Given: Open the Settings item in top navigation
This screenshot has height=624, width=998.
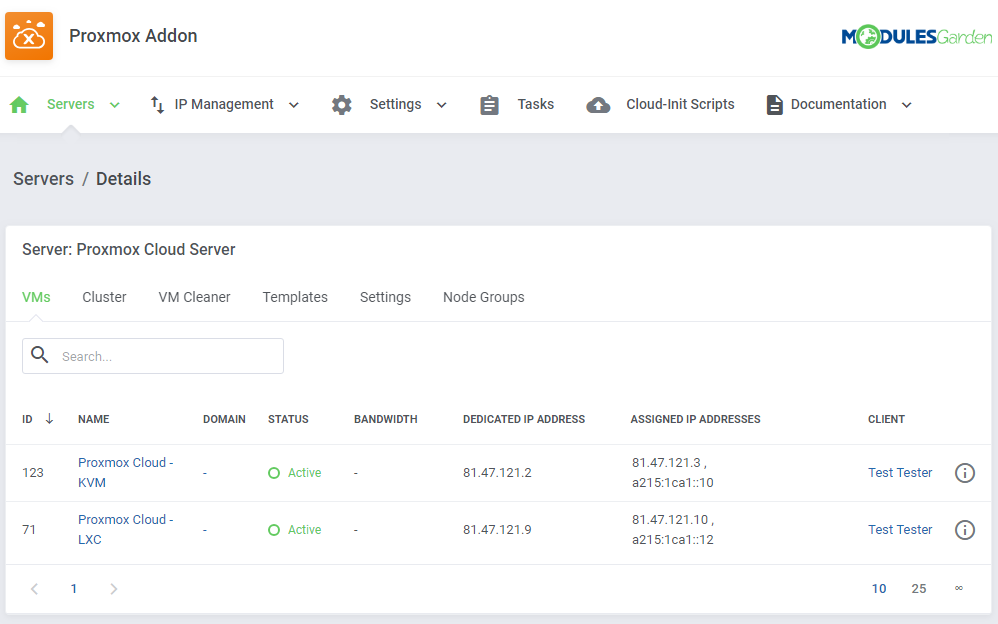Looking at the screenshot, I should (x=395, y=104).
